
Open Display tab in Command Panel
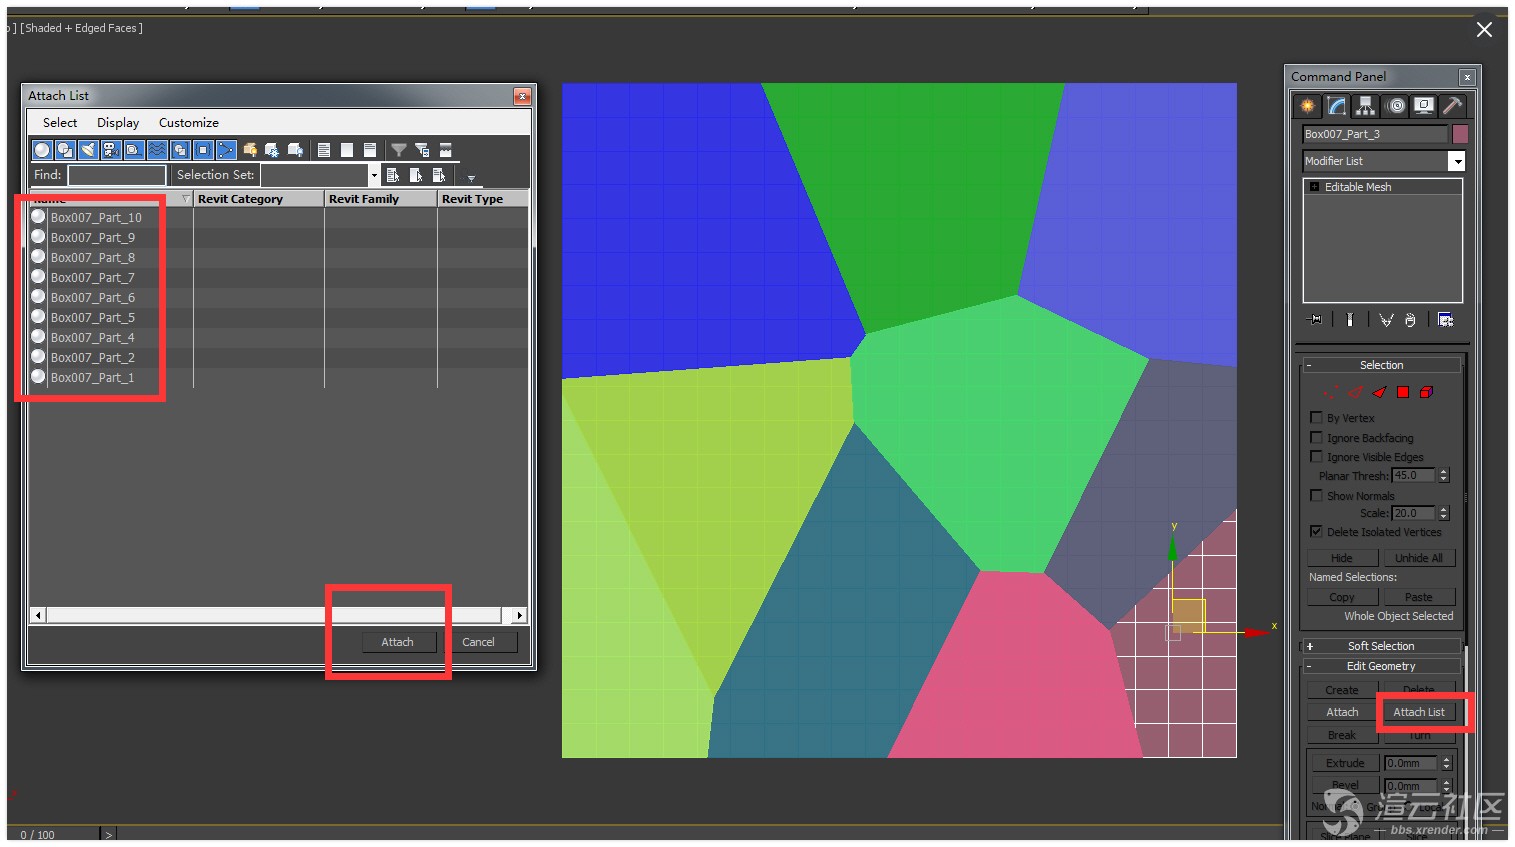coord(1424,106)
